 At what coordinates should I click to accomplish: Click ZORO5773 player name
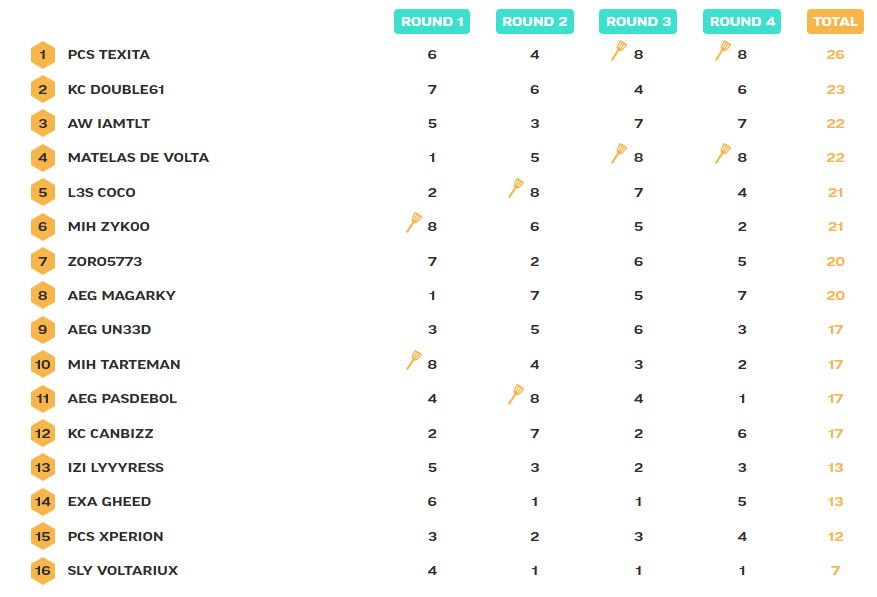pyautogui.click(x=105, y=262)
